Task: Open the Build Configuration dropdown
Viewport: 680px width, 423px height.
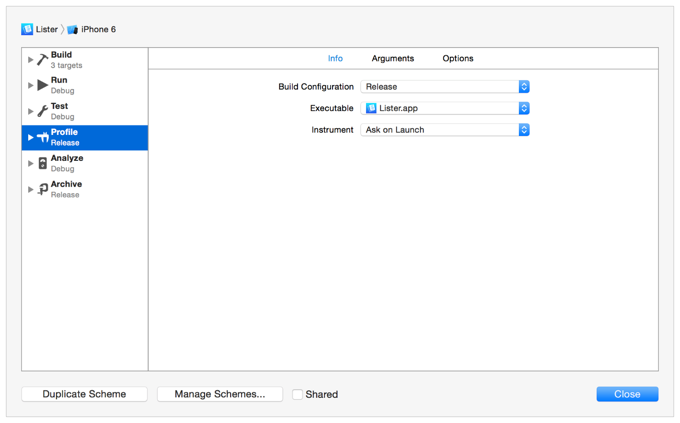Action: point(445,86)
